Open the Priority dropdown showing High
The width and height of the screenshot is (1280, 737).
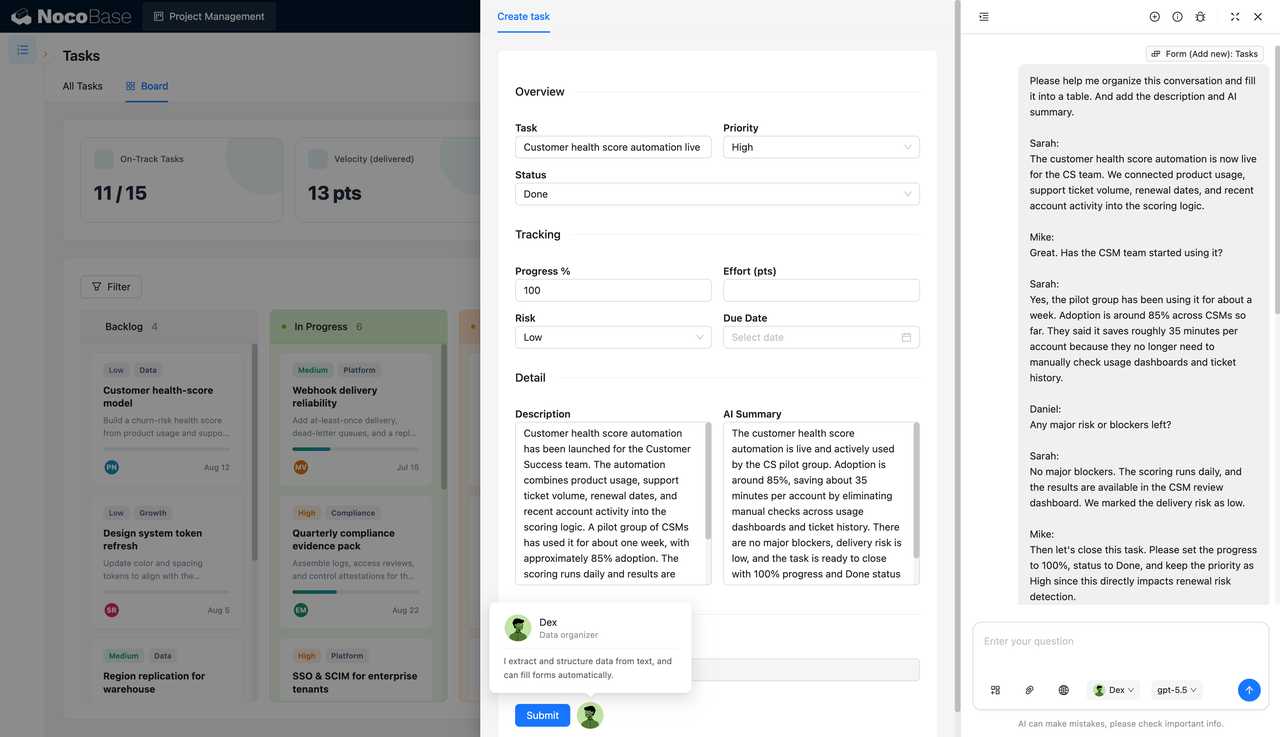[x=821, y=147]
